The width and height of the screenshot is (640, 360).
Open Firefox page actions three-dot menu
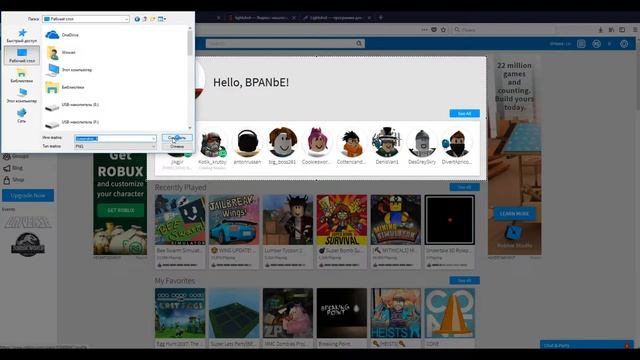point(424,30)
